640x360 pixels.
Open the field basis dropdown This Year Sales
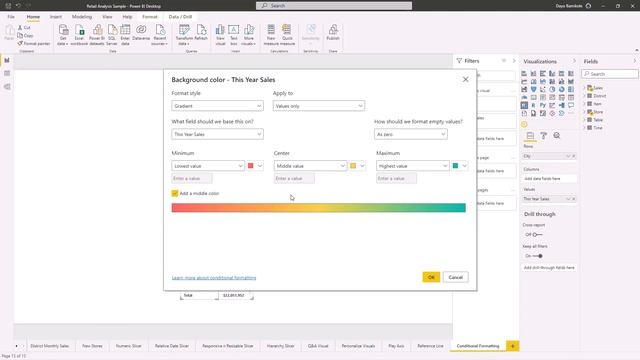pos(217,134)
